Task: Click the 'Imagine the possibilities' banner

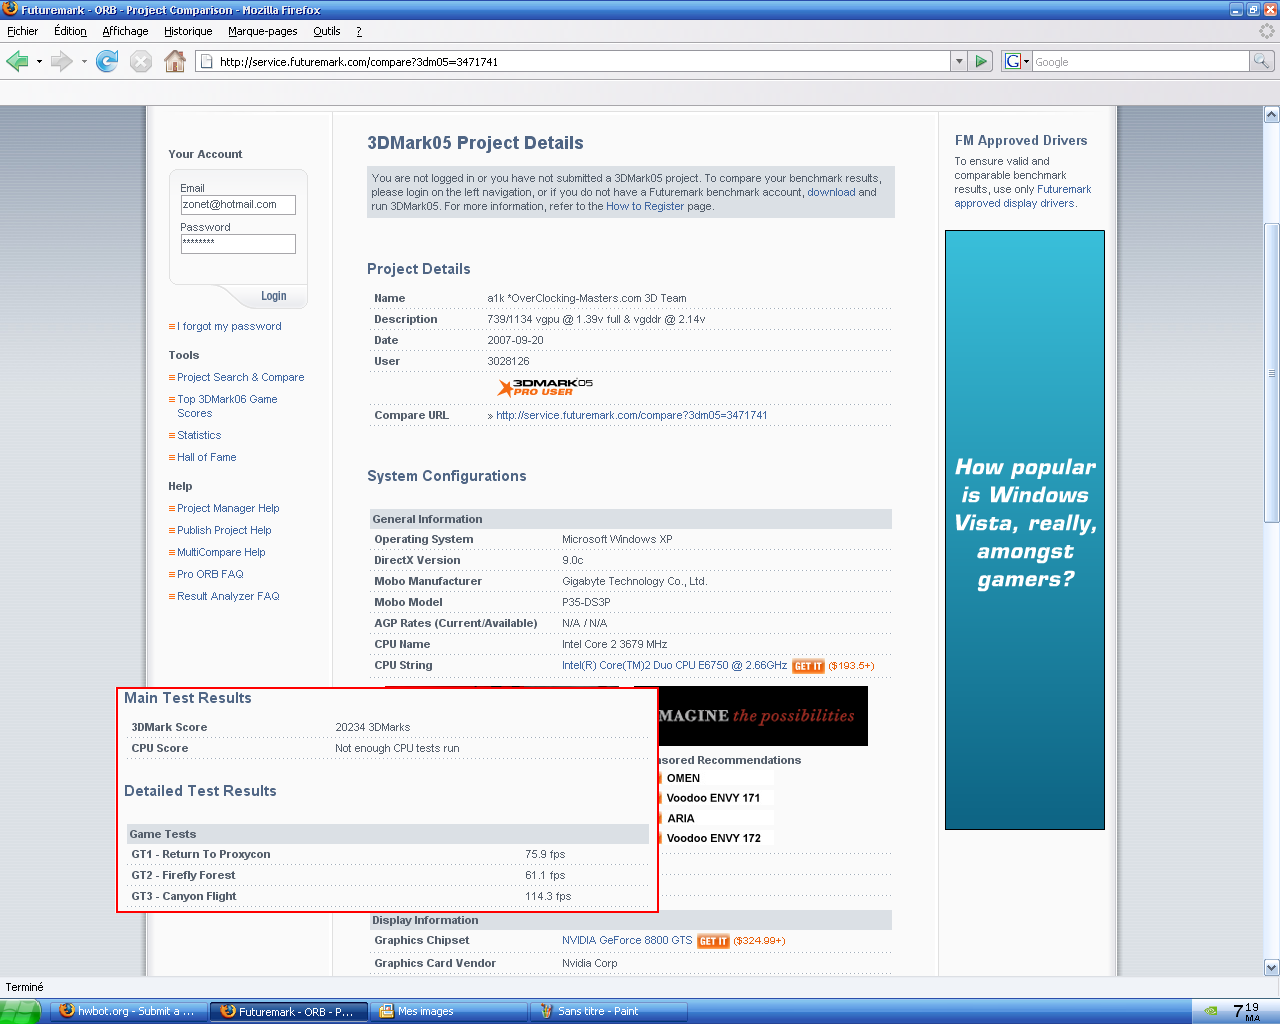Action: coord(762,716)
